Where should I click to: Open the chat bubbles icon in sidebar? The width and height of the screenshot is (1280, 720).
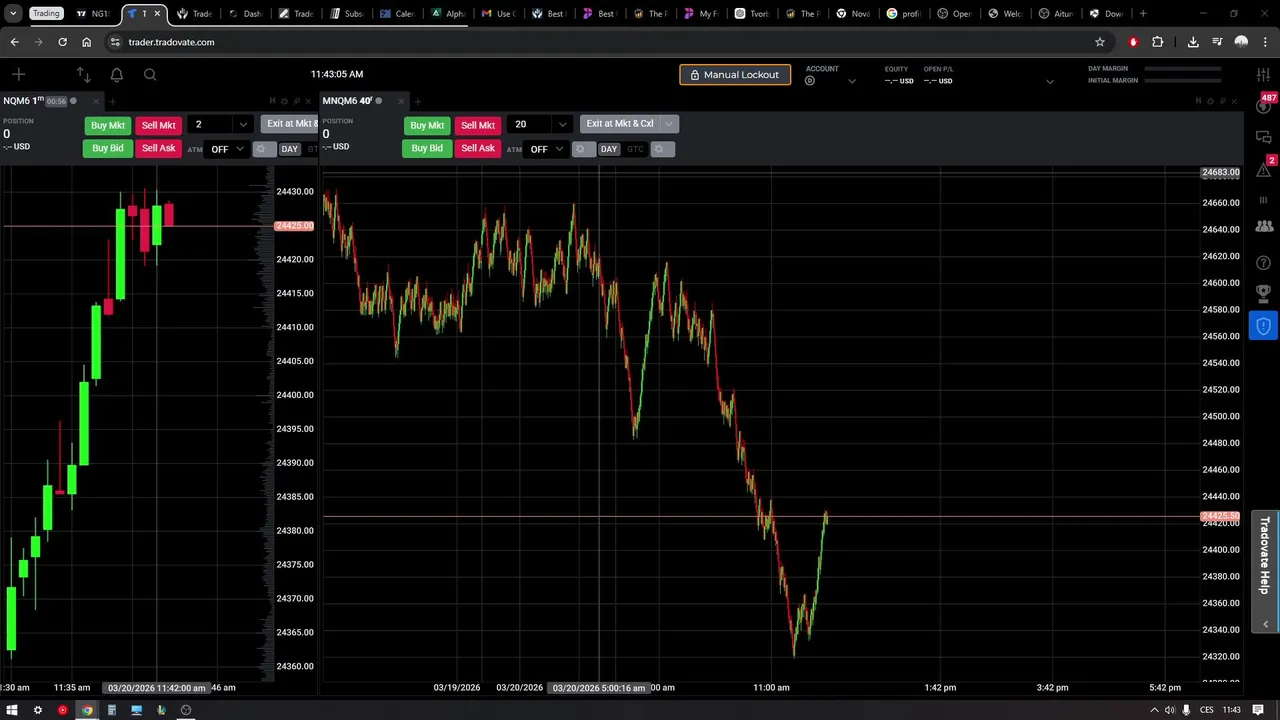coord(1263,137)
